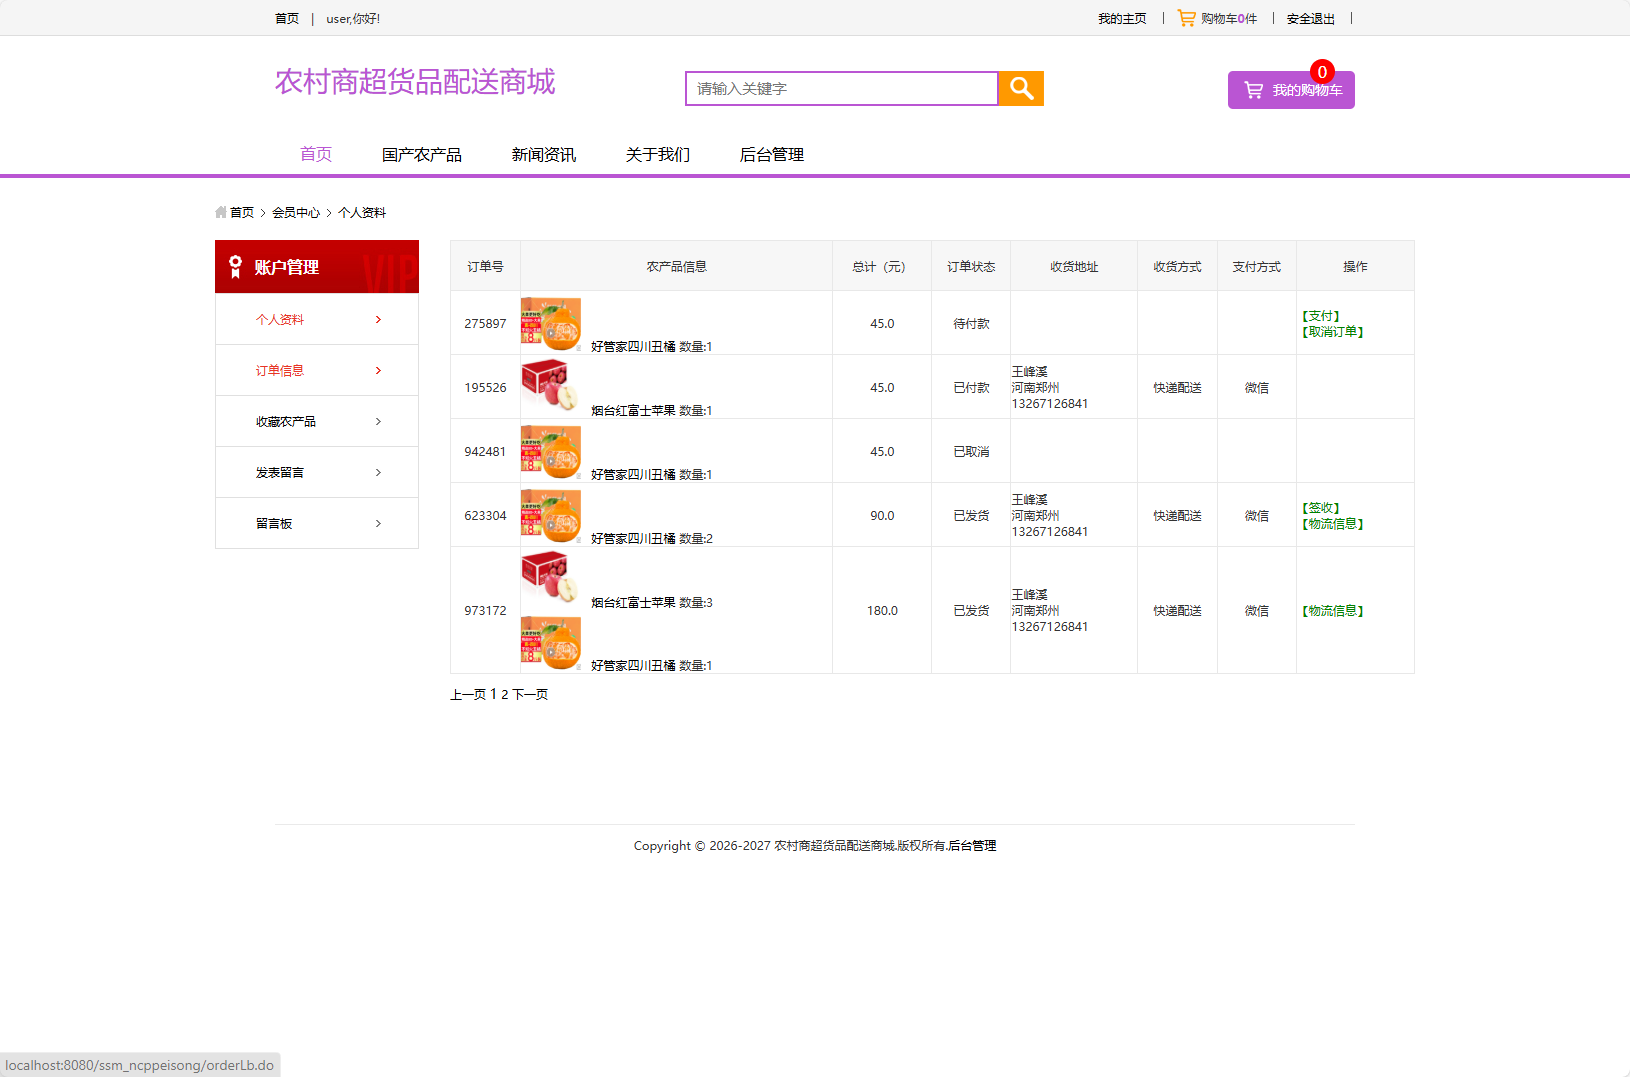The width and height of the screenshot is (1630, 1077).
Task: Expand the 订单信息 sidebar chevron
Action: [x=378, y=370]
